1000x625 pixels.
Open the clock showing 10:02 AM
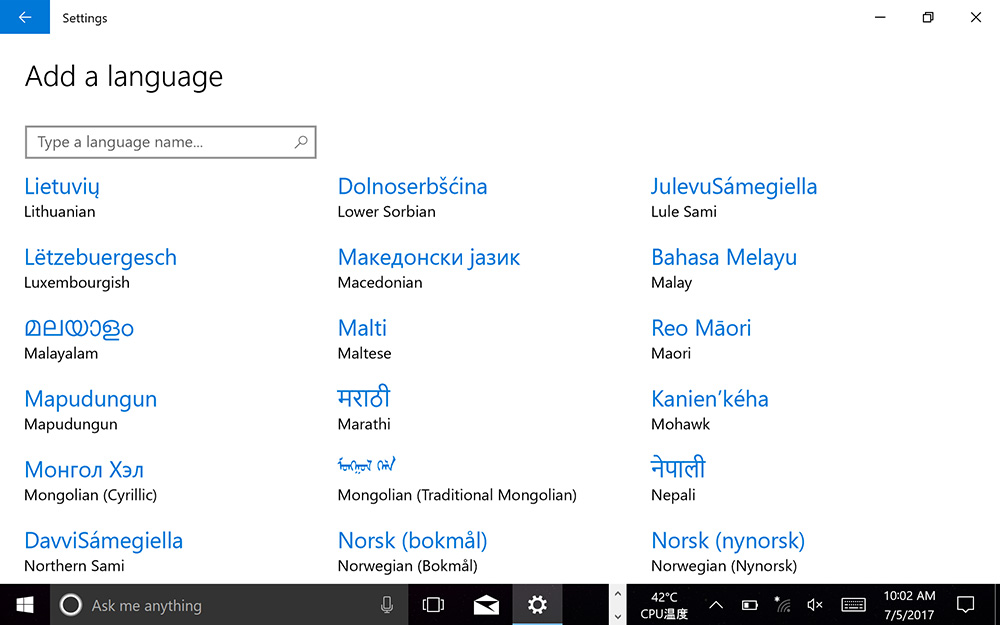point(909,605)
